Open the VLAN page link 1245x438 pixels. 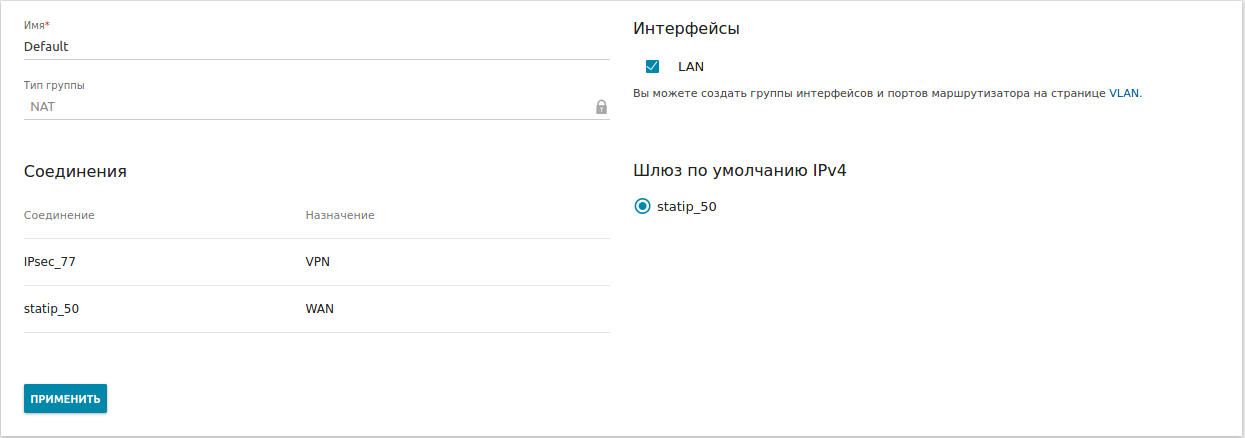(1123, 93)
